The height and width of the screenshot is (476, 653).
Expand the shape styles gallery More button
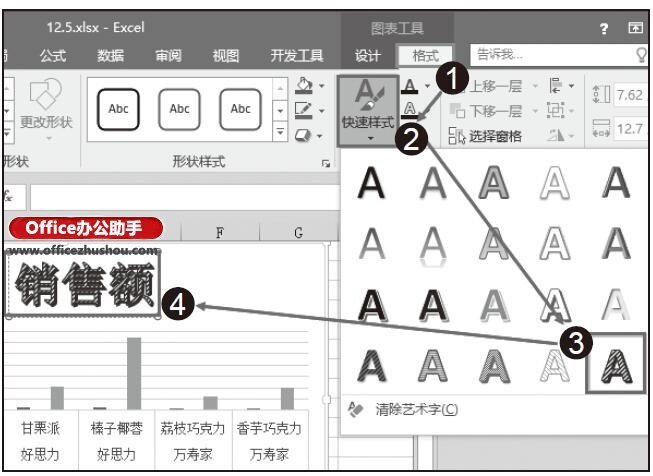point(280,132)
